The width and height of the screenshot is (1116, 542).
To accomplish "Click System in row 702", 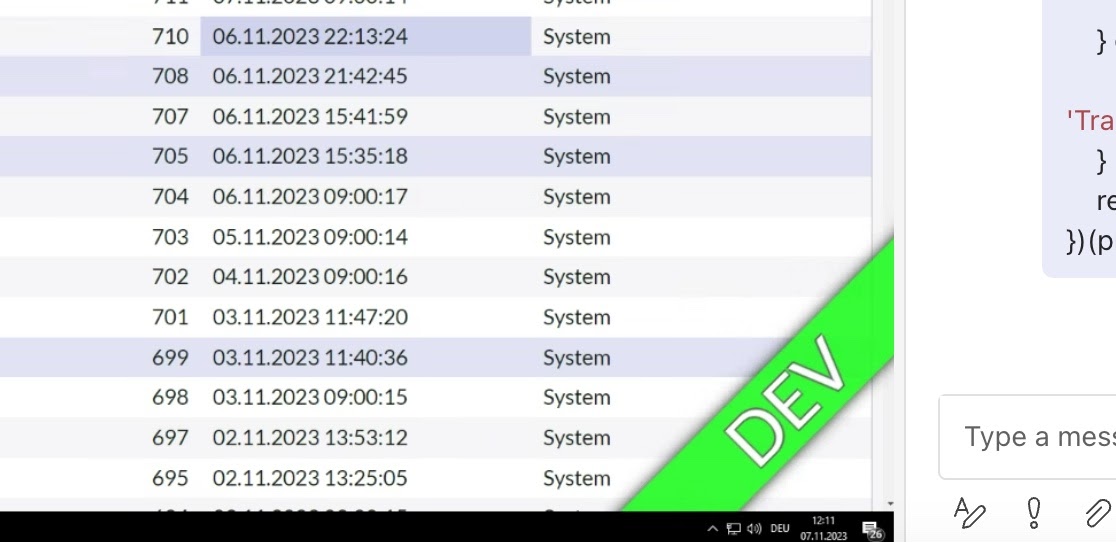I will click(577, 277).
